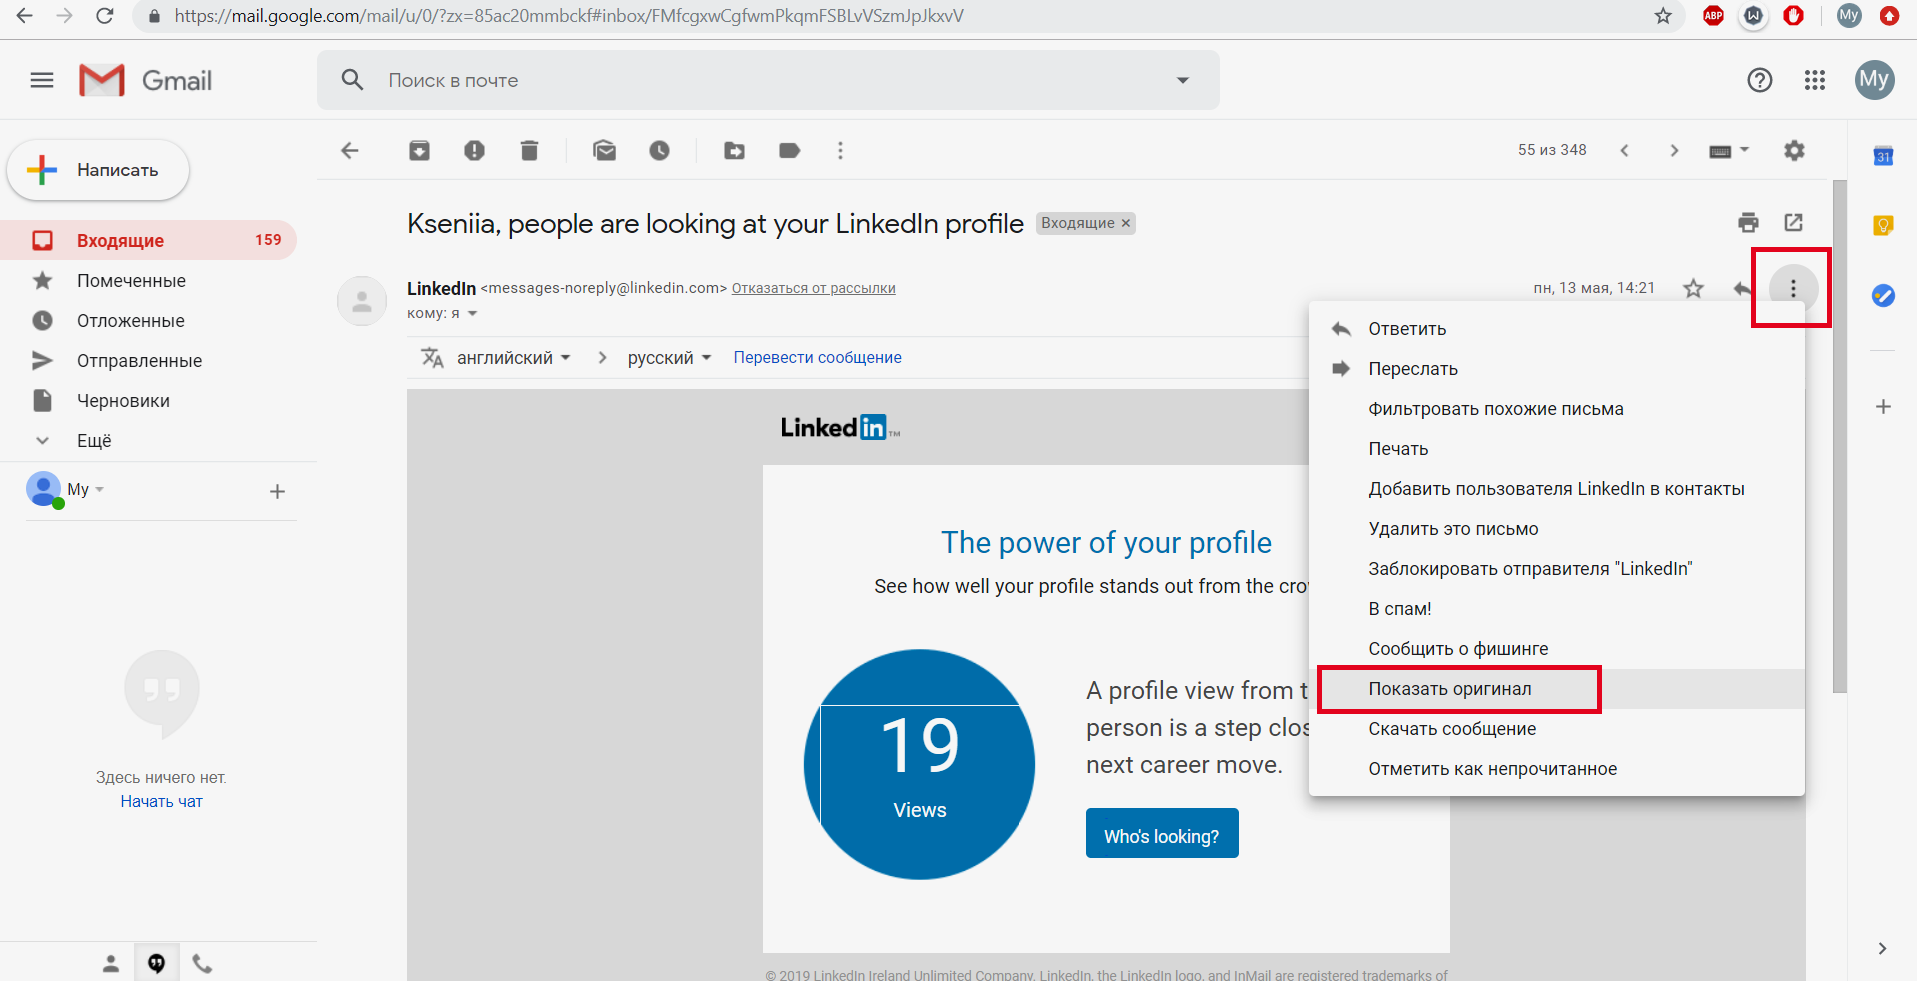Open toolbar More options dots
Screen dimensions: 1917x981
coord(840,150)
